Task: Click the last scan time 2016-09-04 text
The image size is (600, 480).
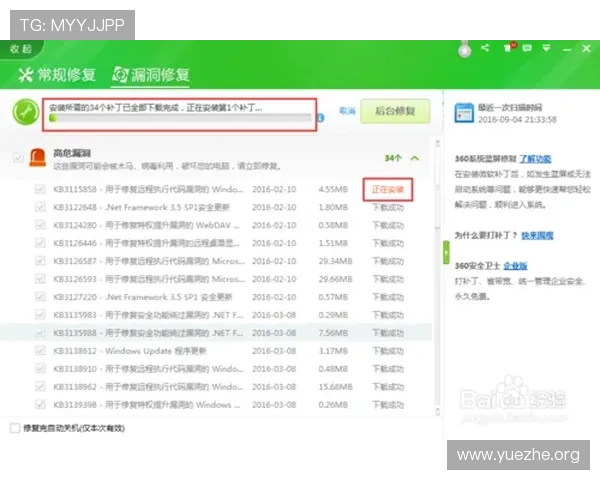Action: pos(517,119)
